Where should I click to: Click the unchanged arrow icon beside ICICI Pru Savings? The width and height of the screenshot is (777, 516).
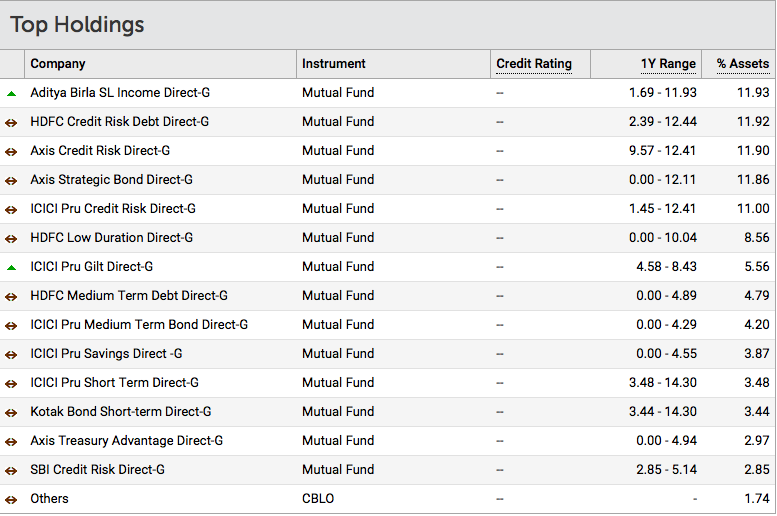tap(11, 354)
